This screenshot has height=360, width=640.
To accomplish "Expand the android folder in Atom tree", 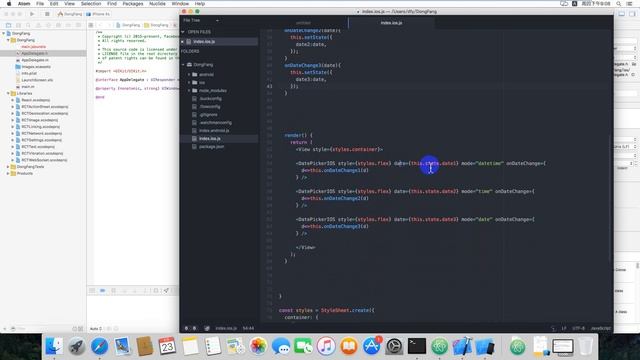I will [x=189, y=75].
